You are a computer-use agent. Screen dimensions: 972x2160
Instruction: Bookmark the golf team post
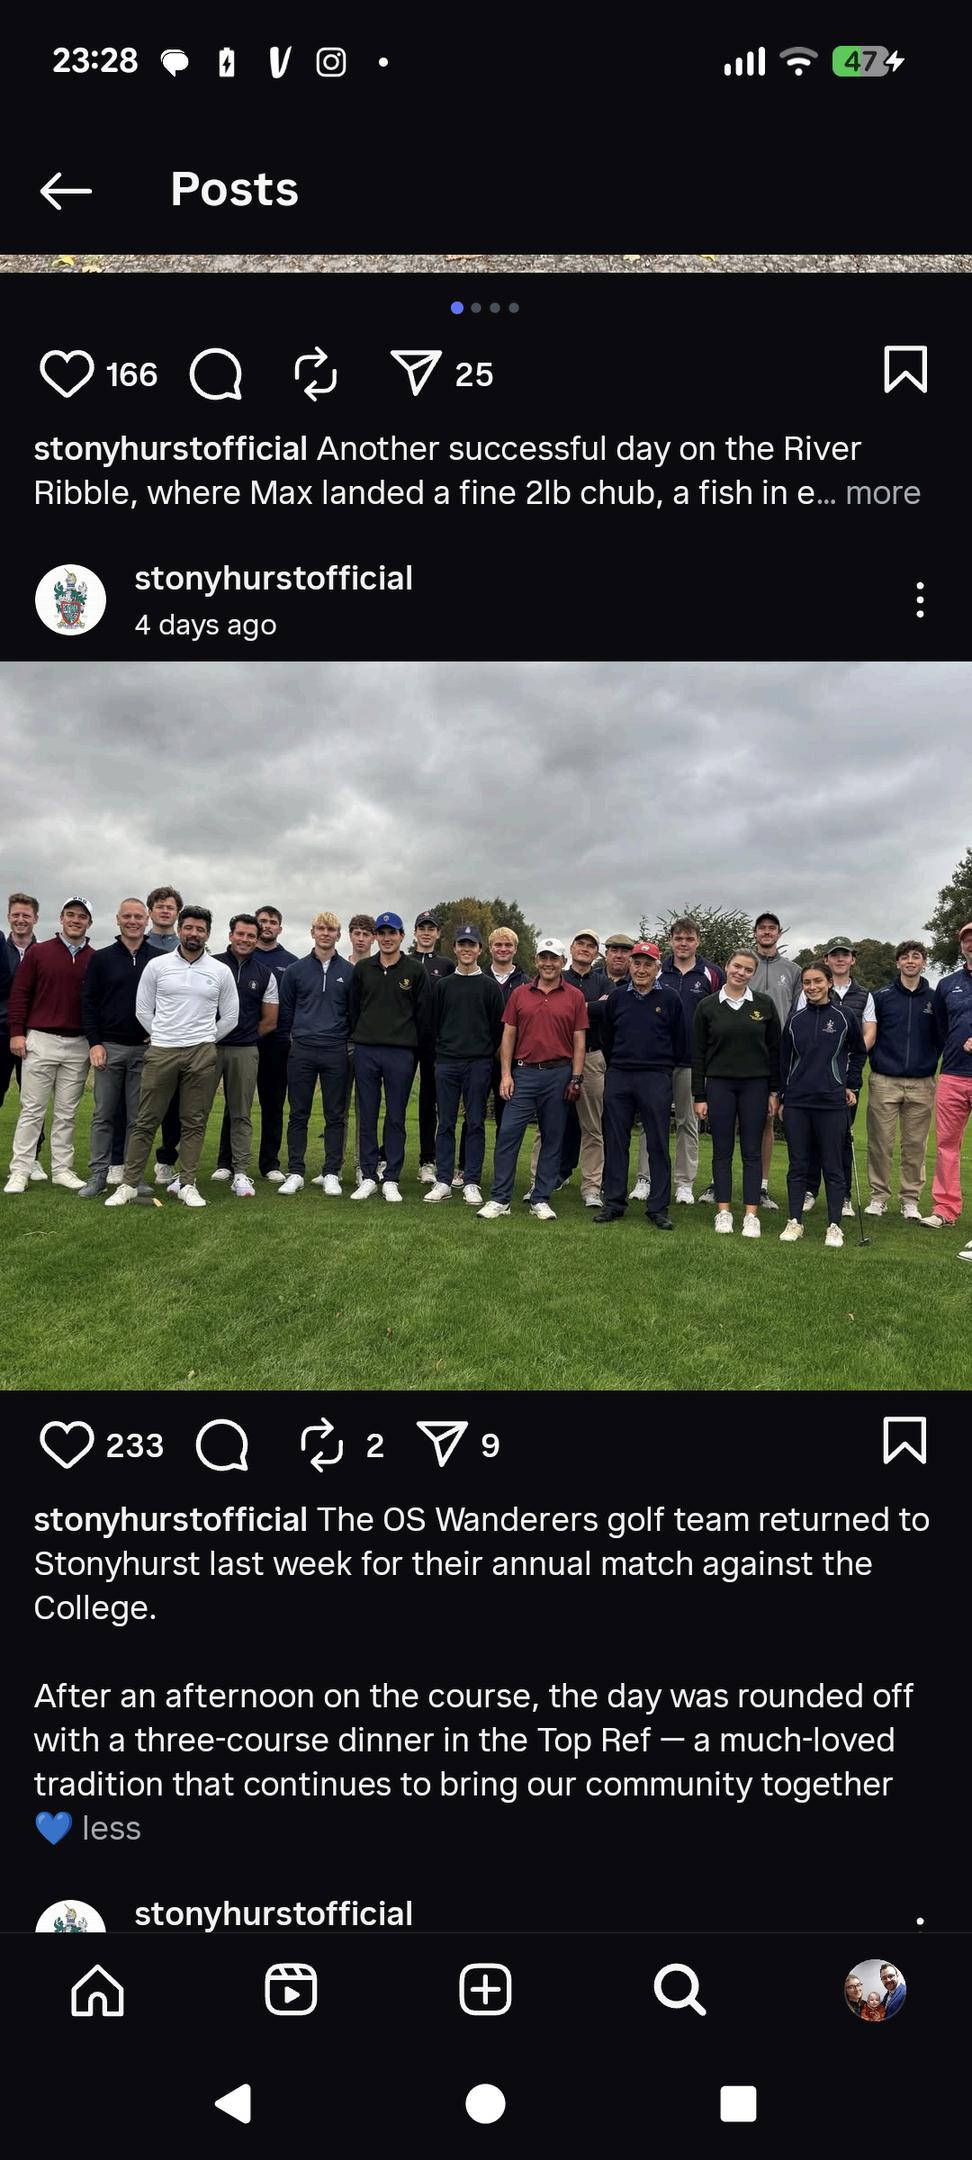point(905,1441)
